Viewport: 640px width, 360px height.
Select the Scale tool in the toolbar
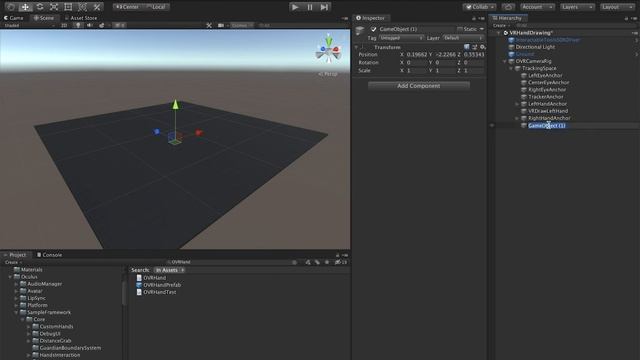[x=54, y=7]
